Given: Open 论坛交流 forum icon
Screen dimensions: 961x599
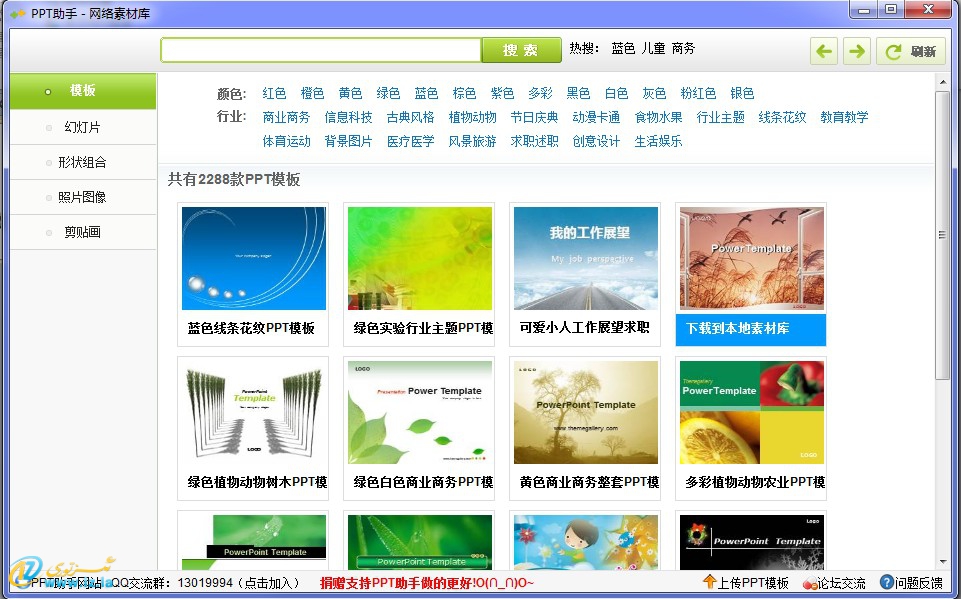Looking at the screenshot, I should point(810,583).
